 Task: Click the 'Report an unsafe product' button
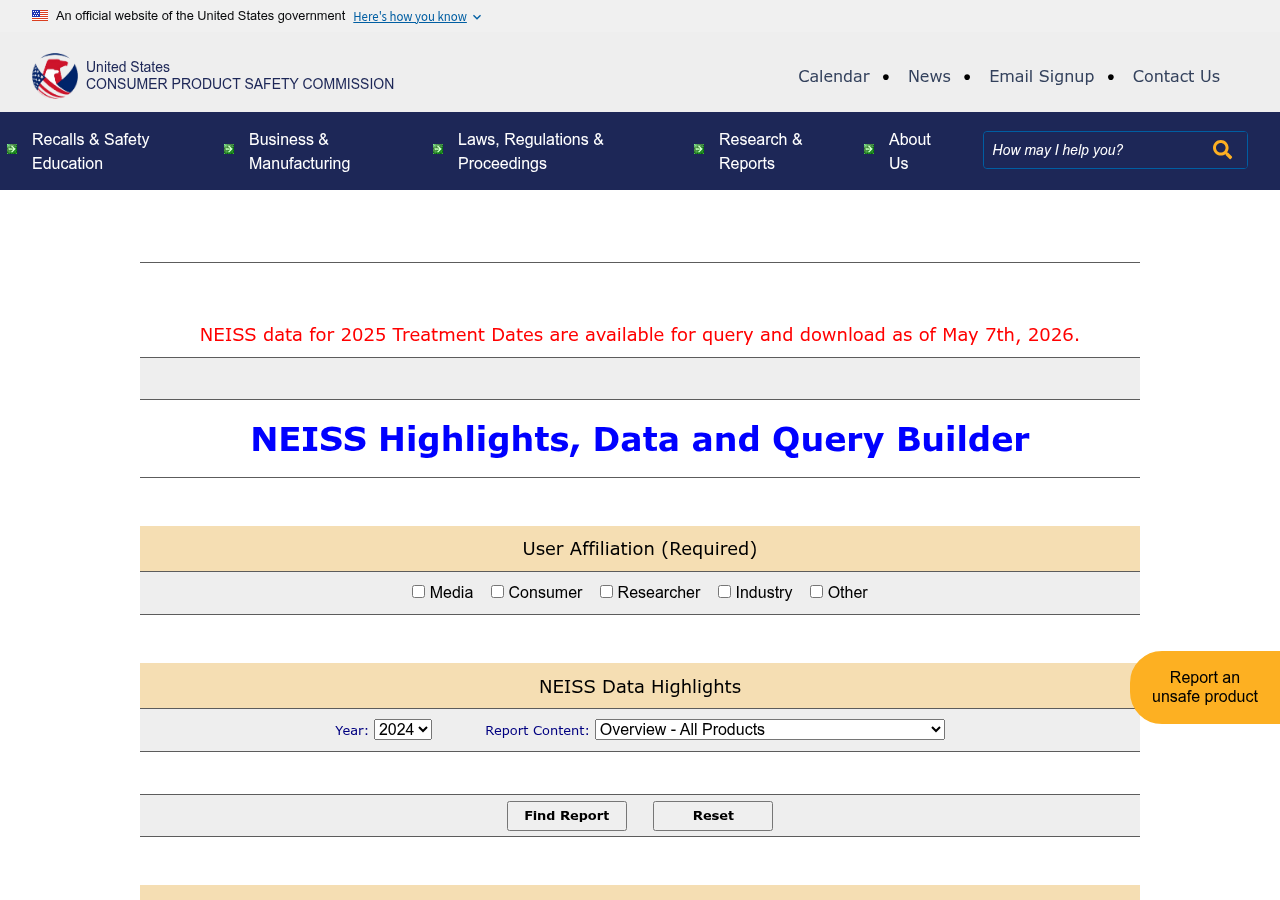pos(1205,687)
